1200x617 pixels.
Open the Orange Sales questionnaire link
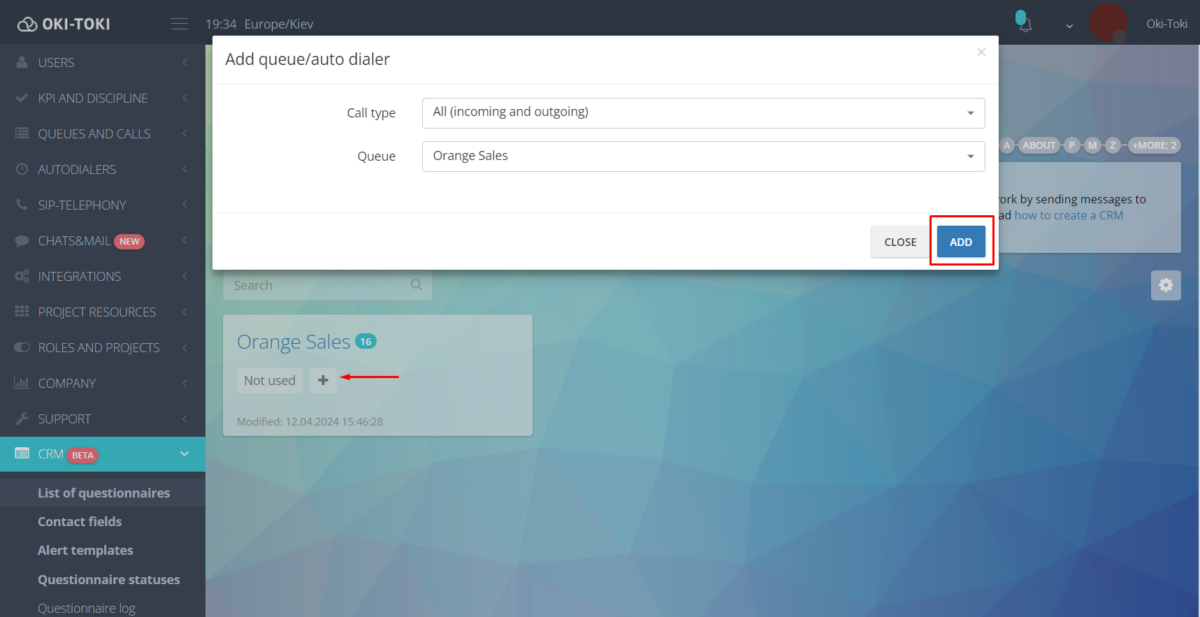coord(293,342)
